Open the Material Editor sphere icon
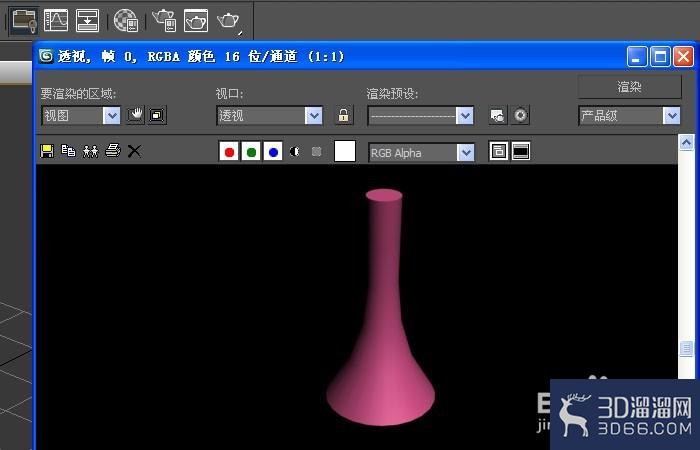This screenshot has height=450, width=700. (x=125, y=21)
